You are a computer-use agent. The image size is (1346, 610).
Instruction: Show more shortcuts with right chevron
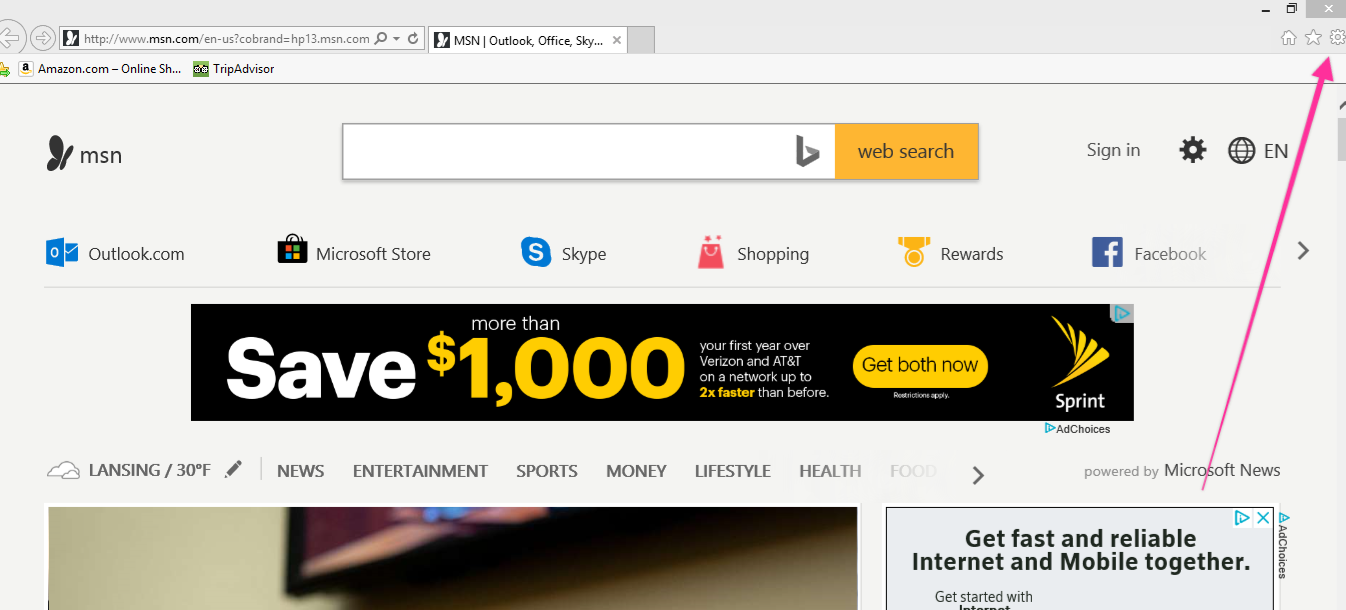[x=1303, y=251]
